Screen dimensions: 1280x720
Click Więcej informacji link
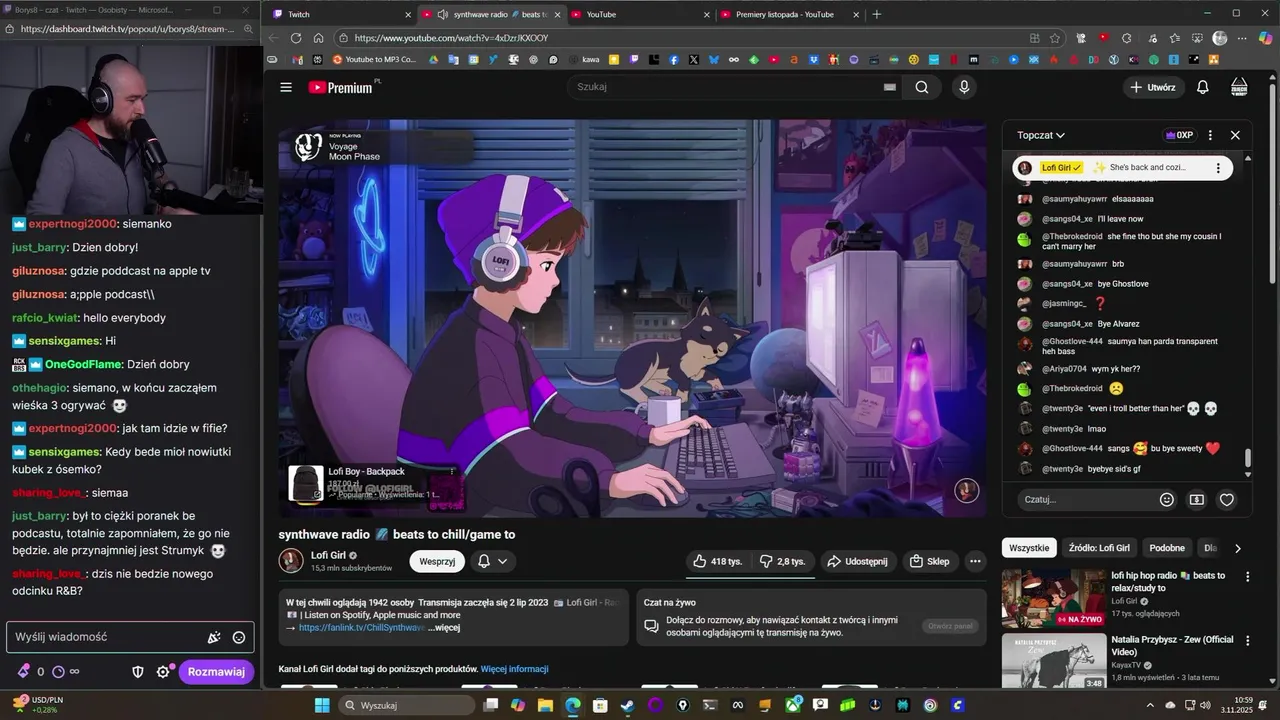tap(514, 669)
